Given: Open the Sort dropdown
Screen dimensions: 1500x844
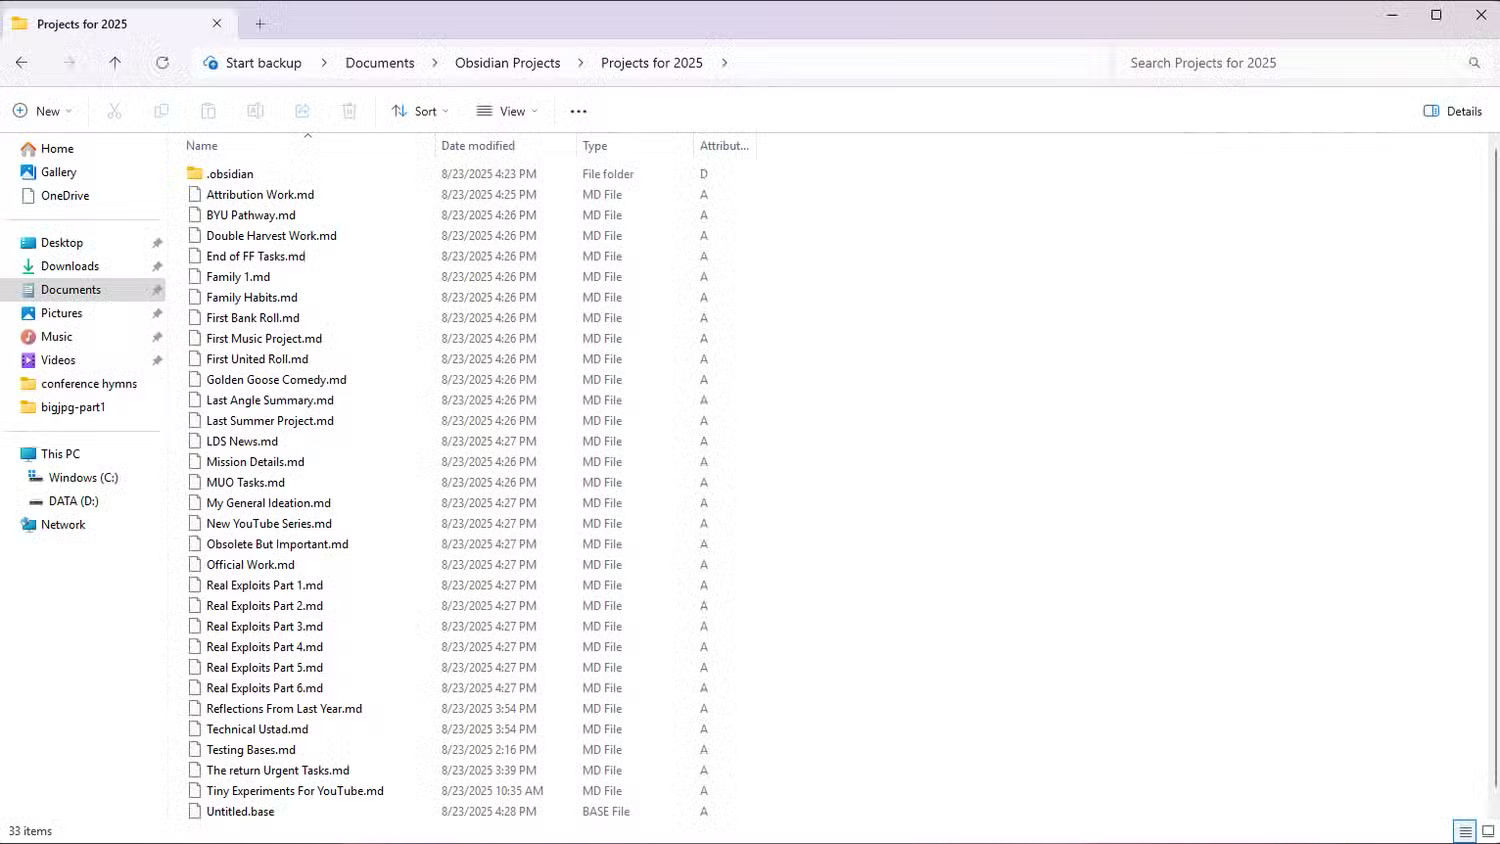Looking at the screenshot, I should click(x=420, y=111).
